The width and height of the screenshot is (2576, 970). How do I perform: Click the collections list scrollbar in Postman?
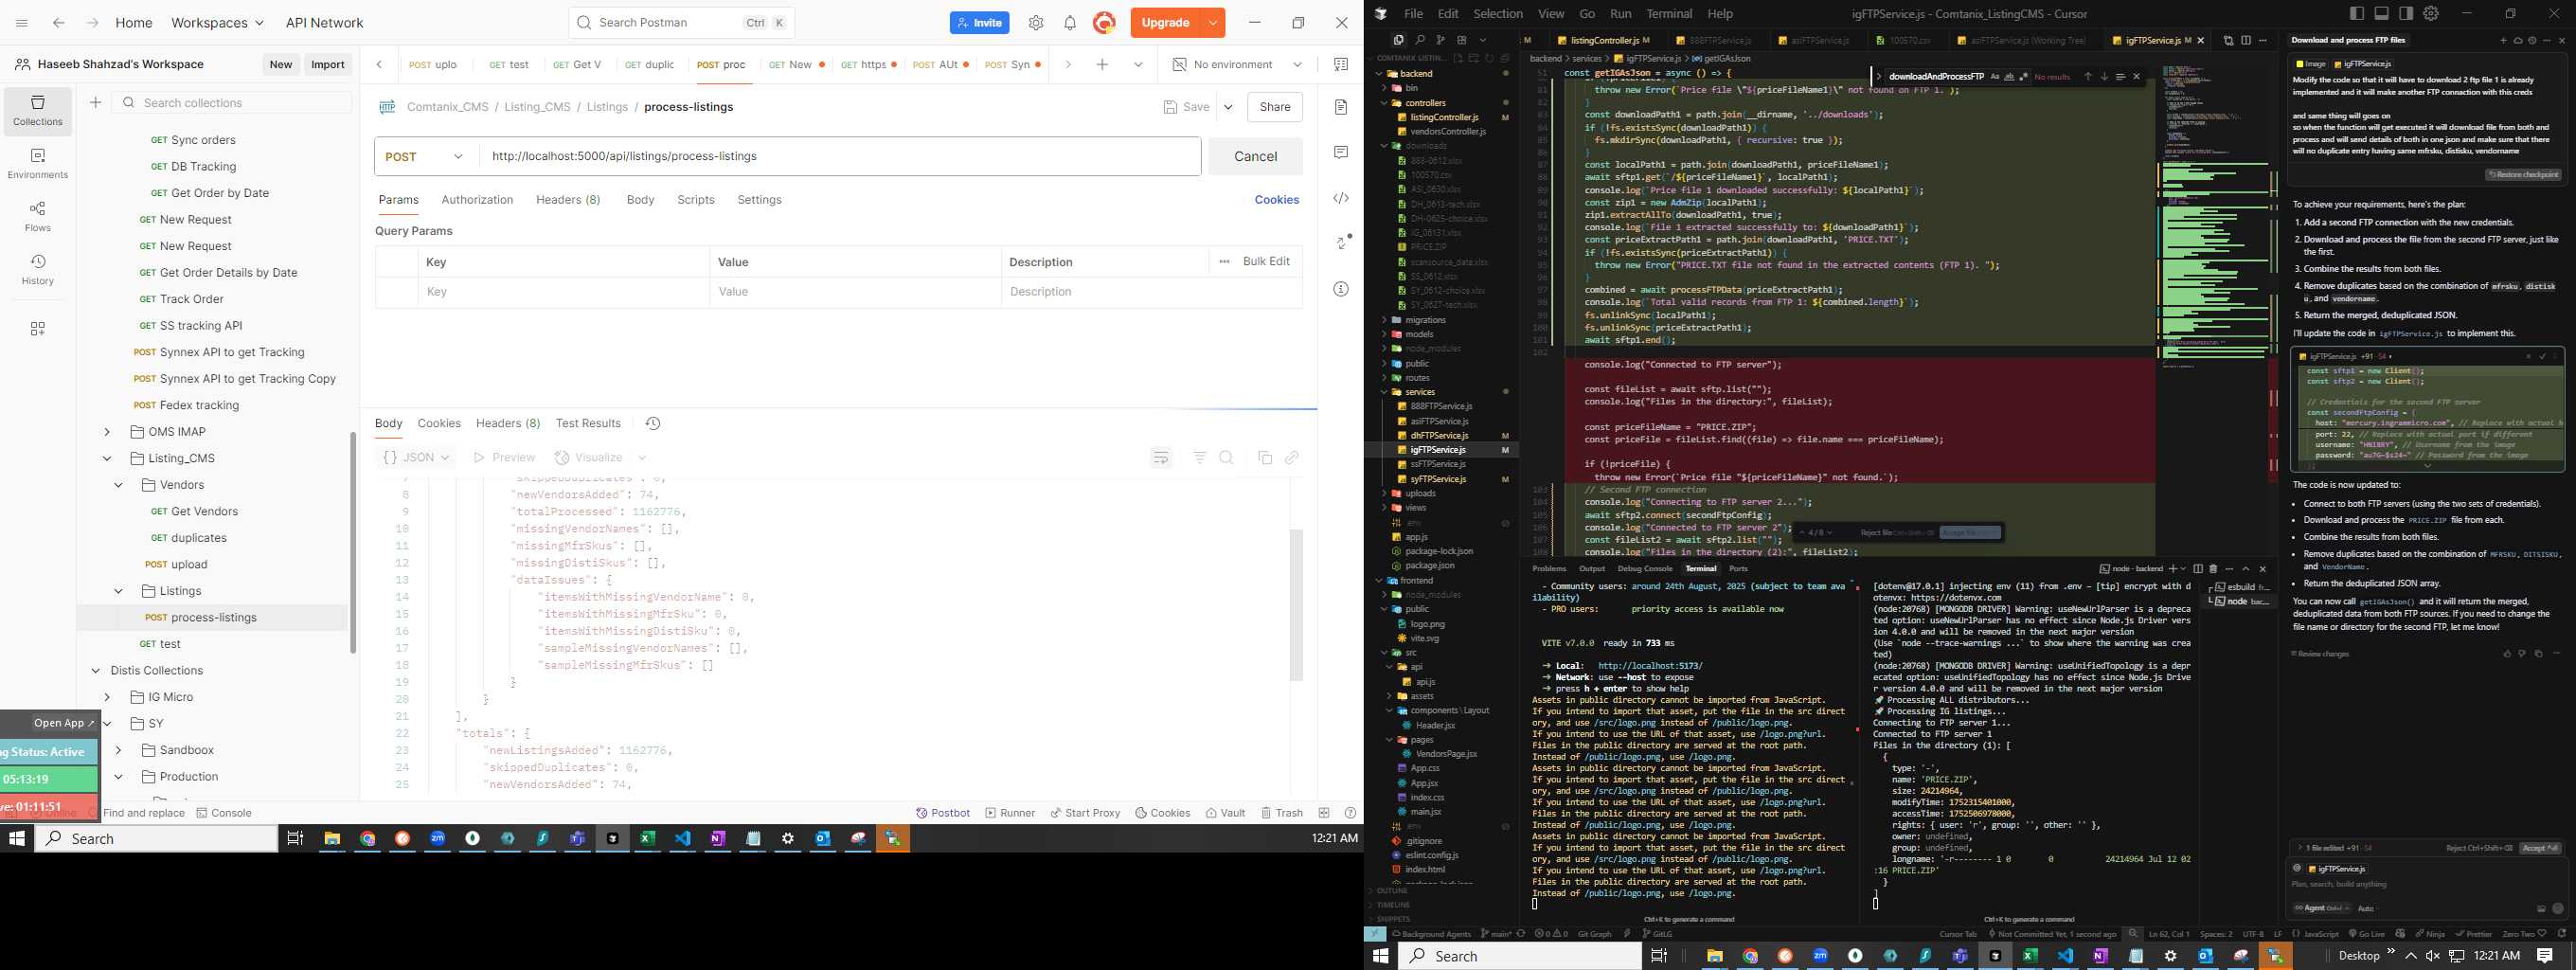coord(353,543)
